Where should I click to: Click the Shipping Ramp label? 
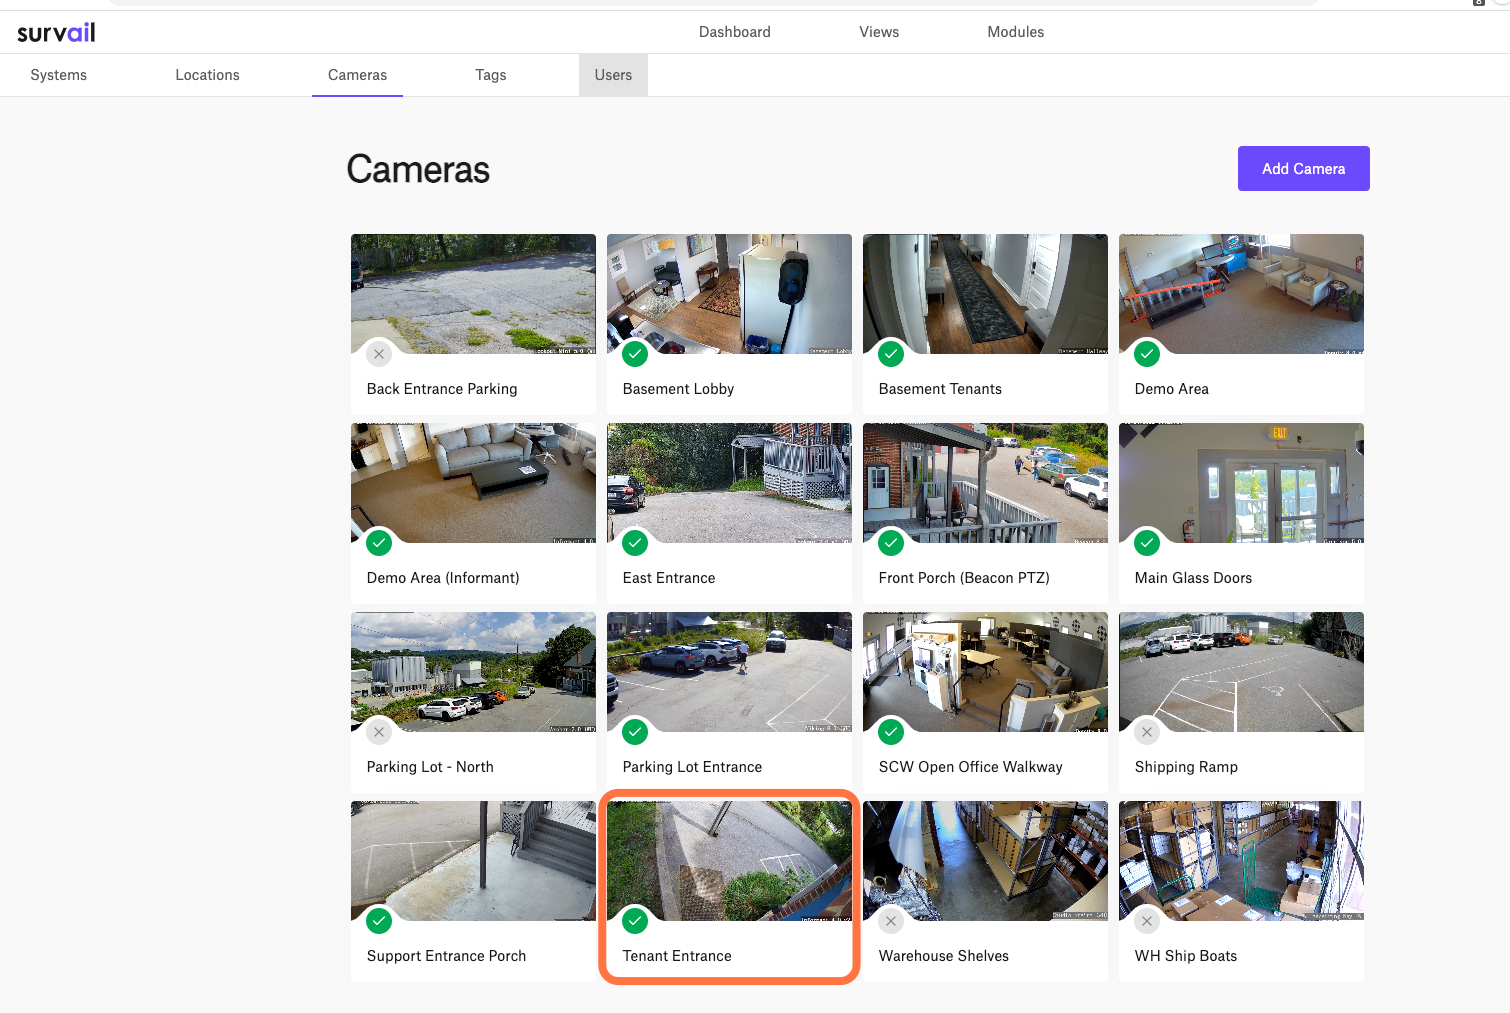(x=1186, y=767)
